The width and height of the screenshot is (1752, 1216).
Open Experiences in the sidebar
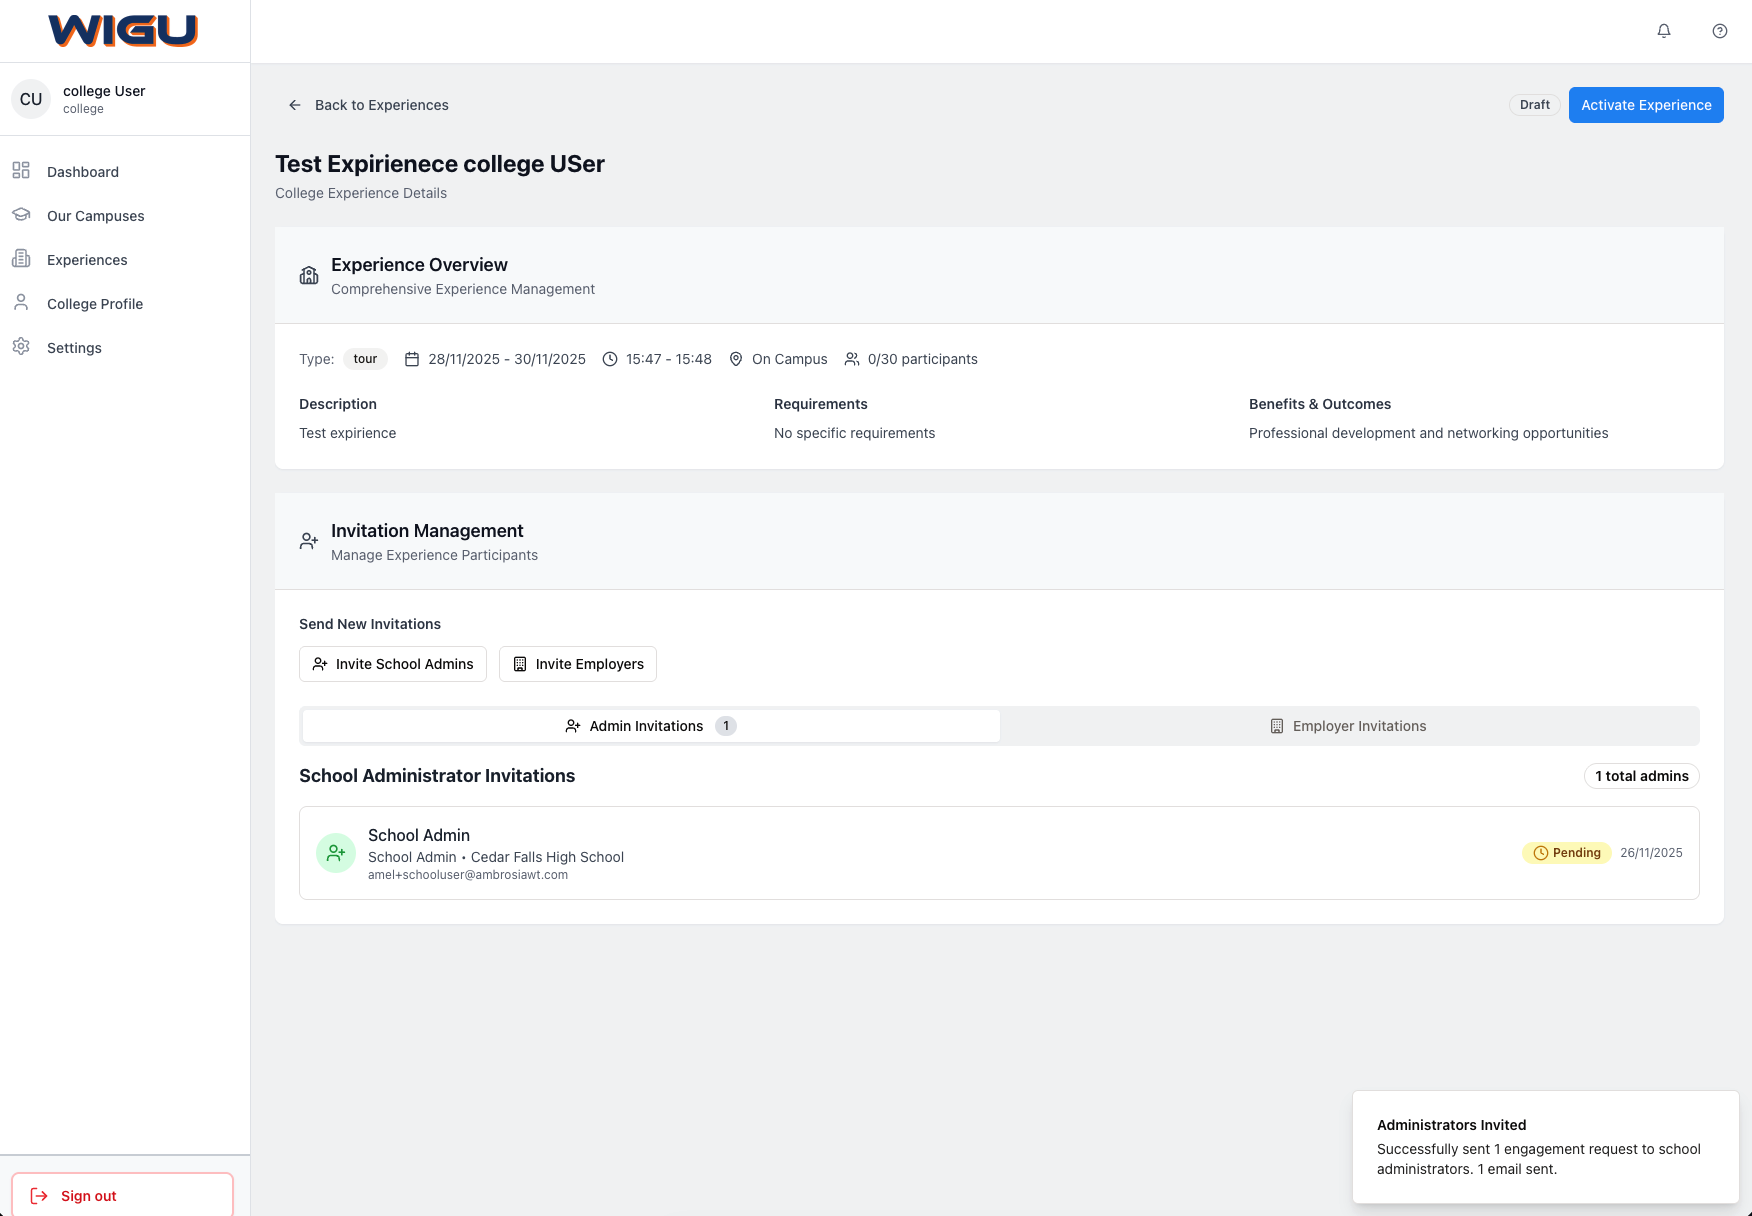[x=87, y=260]
